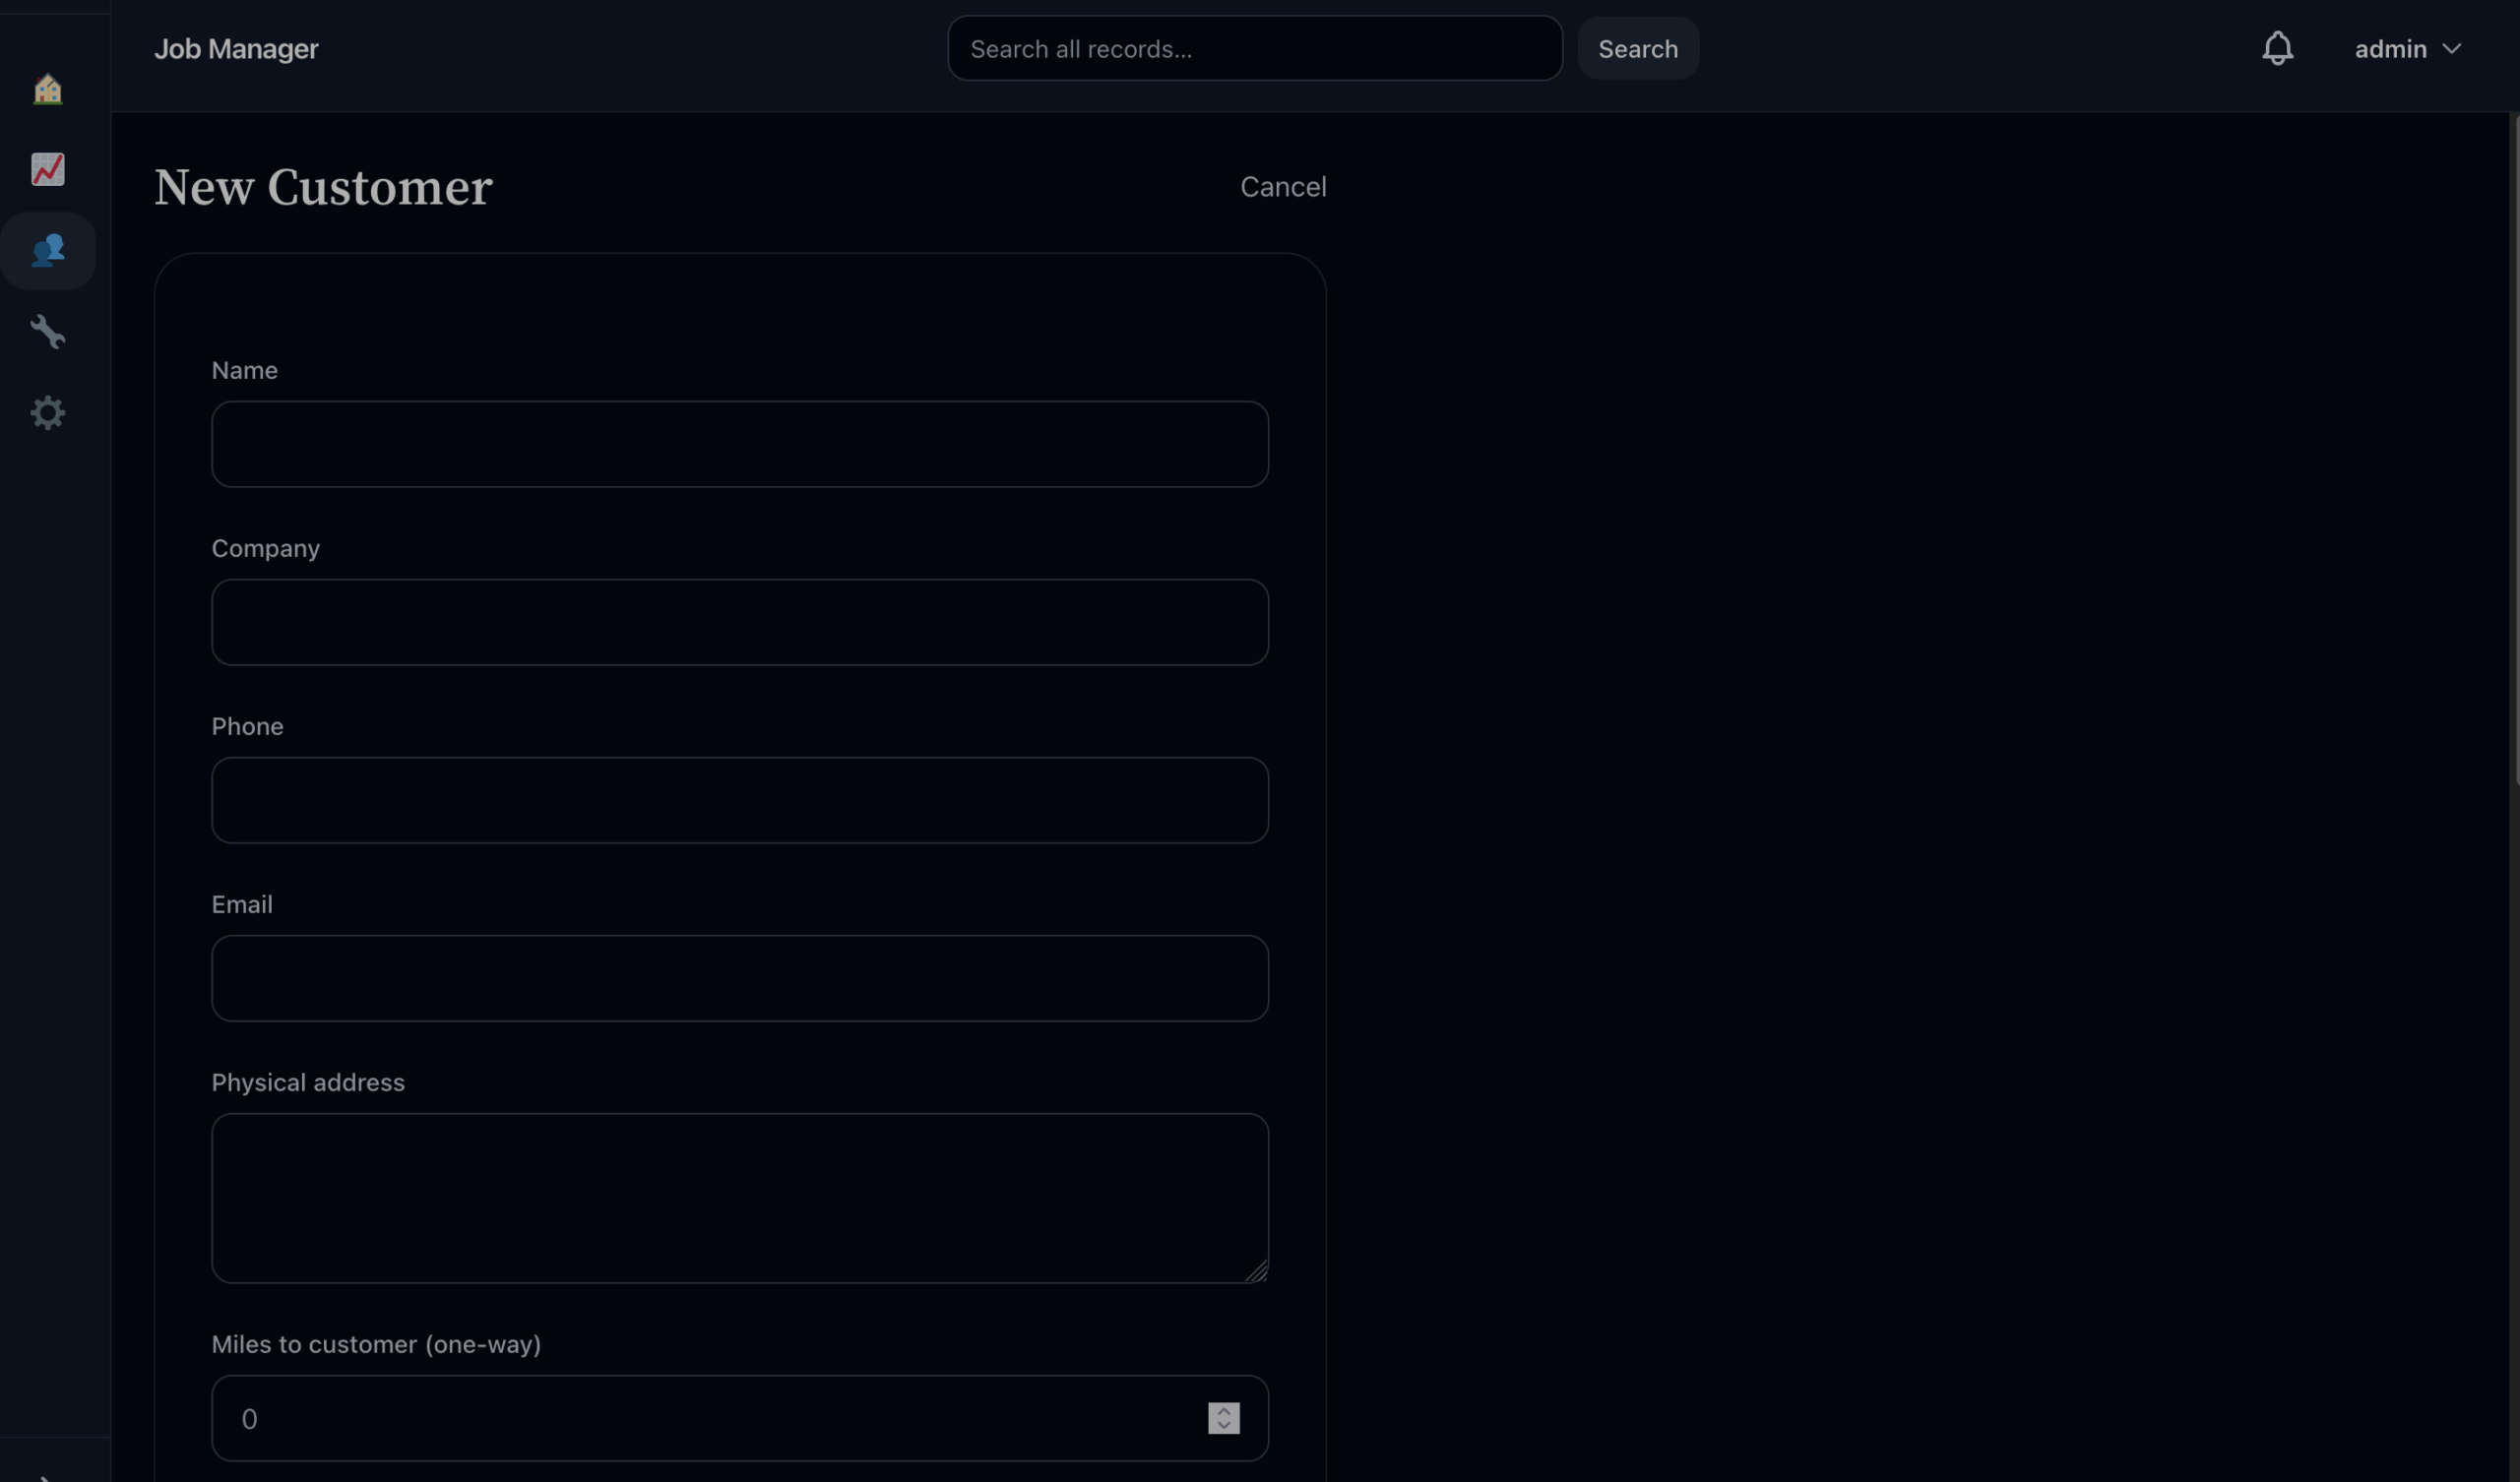This screenshot has width=2520, height=1482.
Task: Click the Search button
Action: point(1637,49)
